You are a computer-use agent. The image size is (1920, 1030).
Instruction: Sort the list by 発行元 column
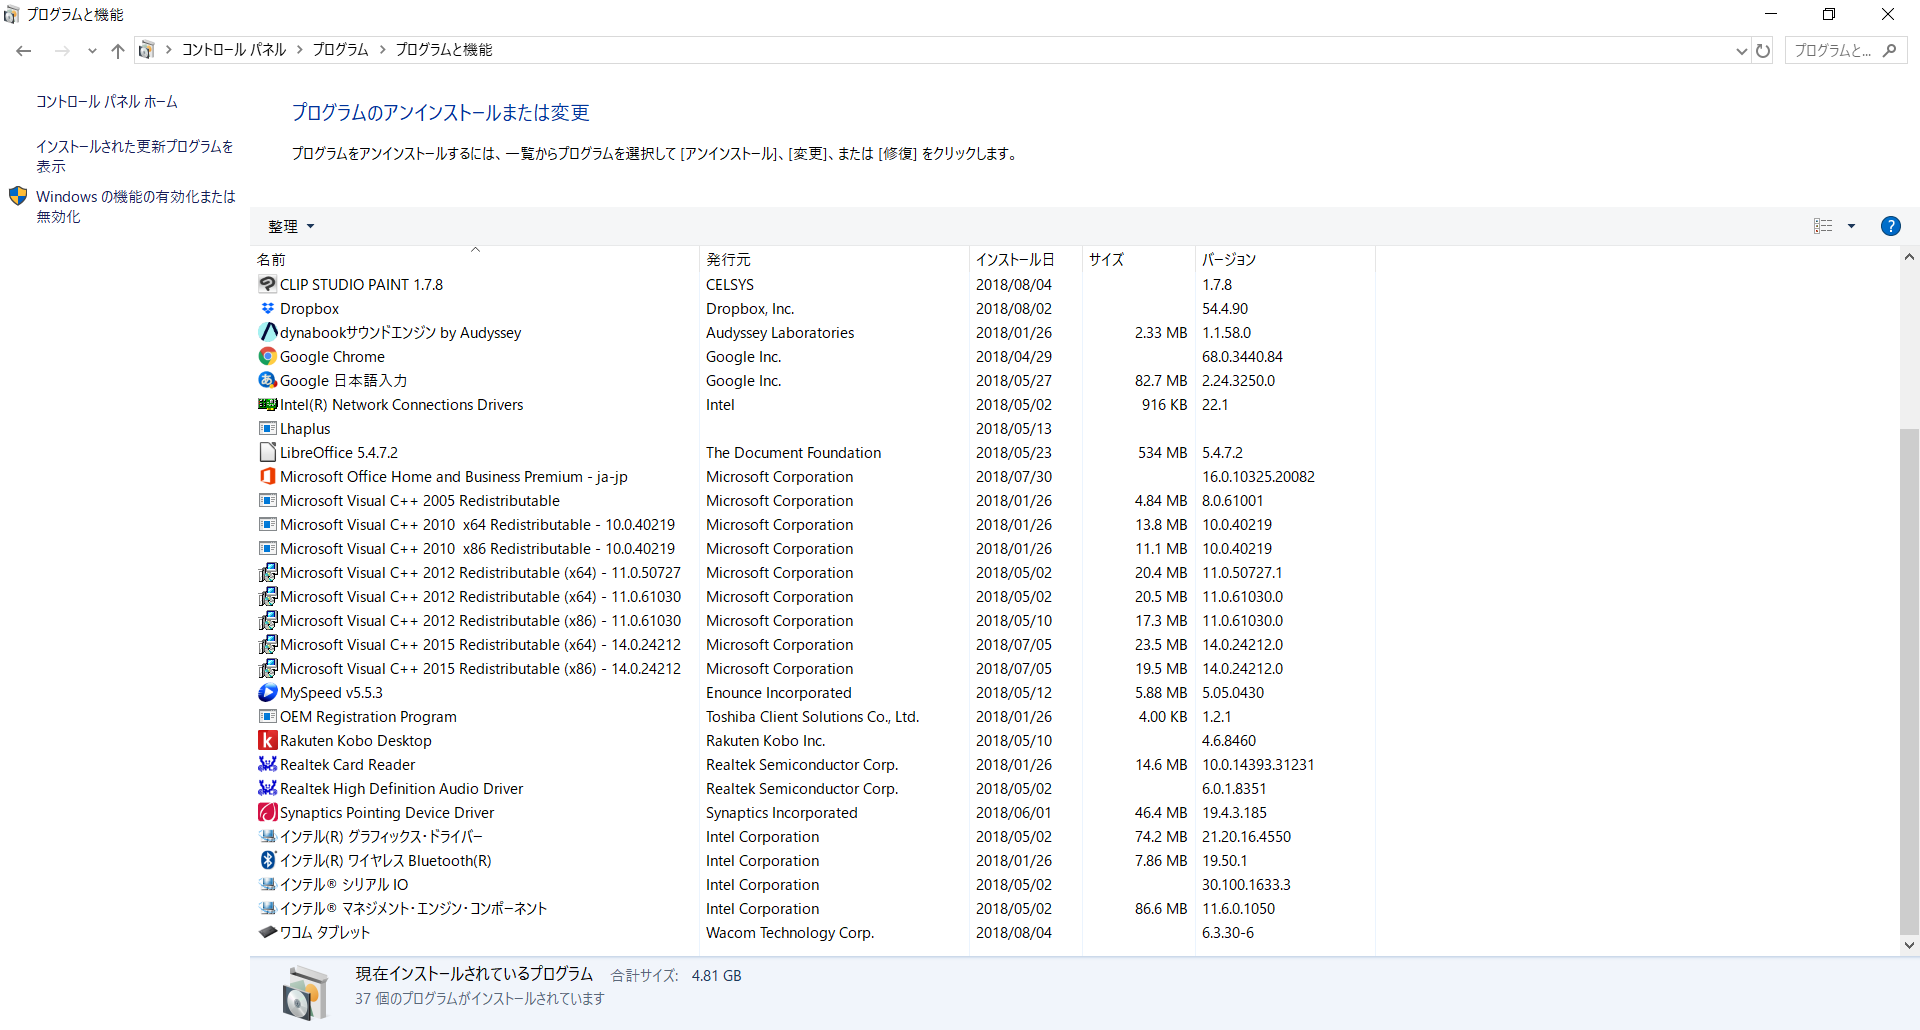click(x=834, y=259)
